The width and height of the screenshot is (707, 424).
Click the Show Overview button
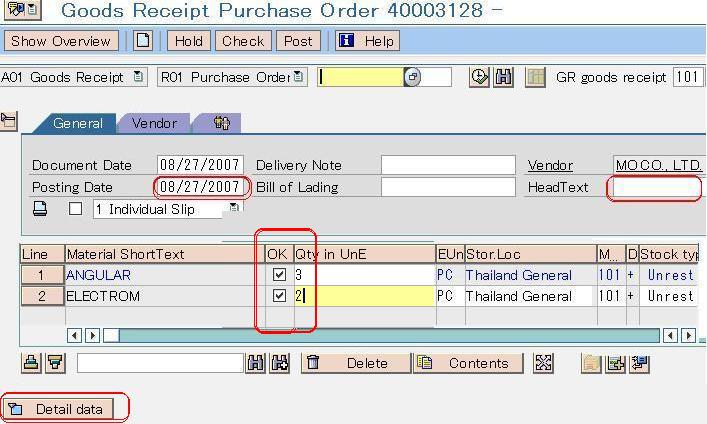coord(61,41)
